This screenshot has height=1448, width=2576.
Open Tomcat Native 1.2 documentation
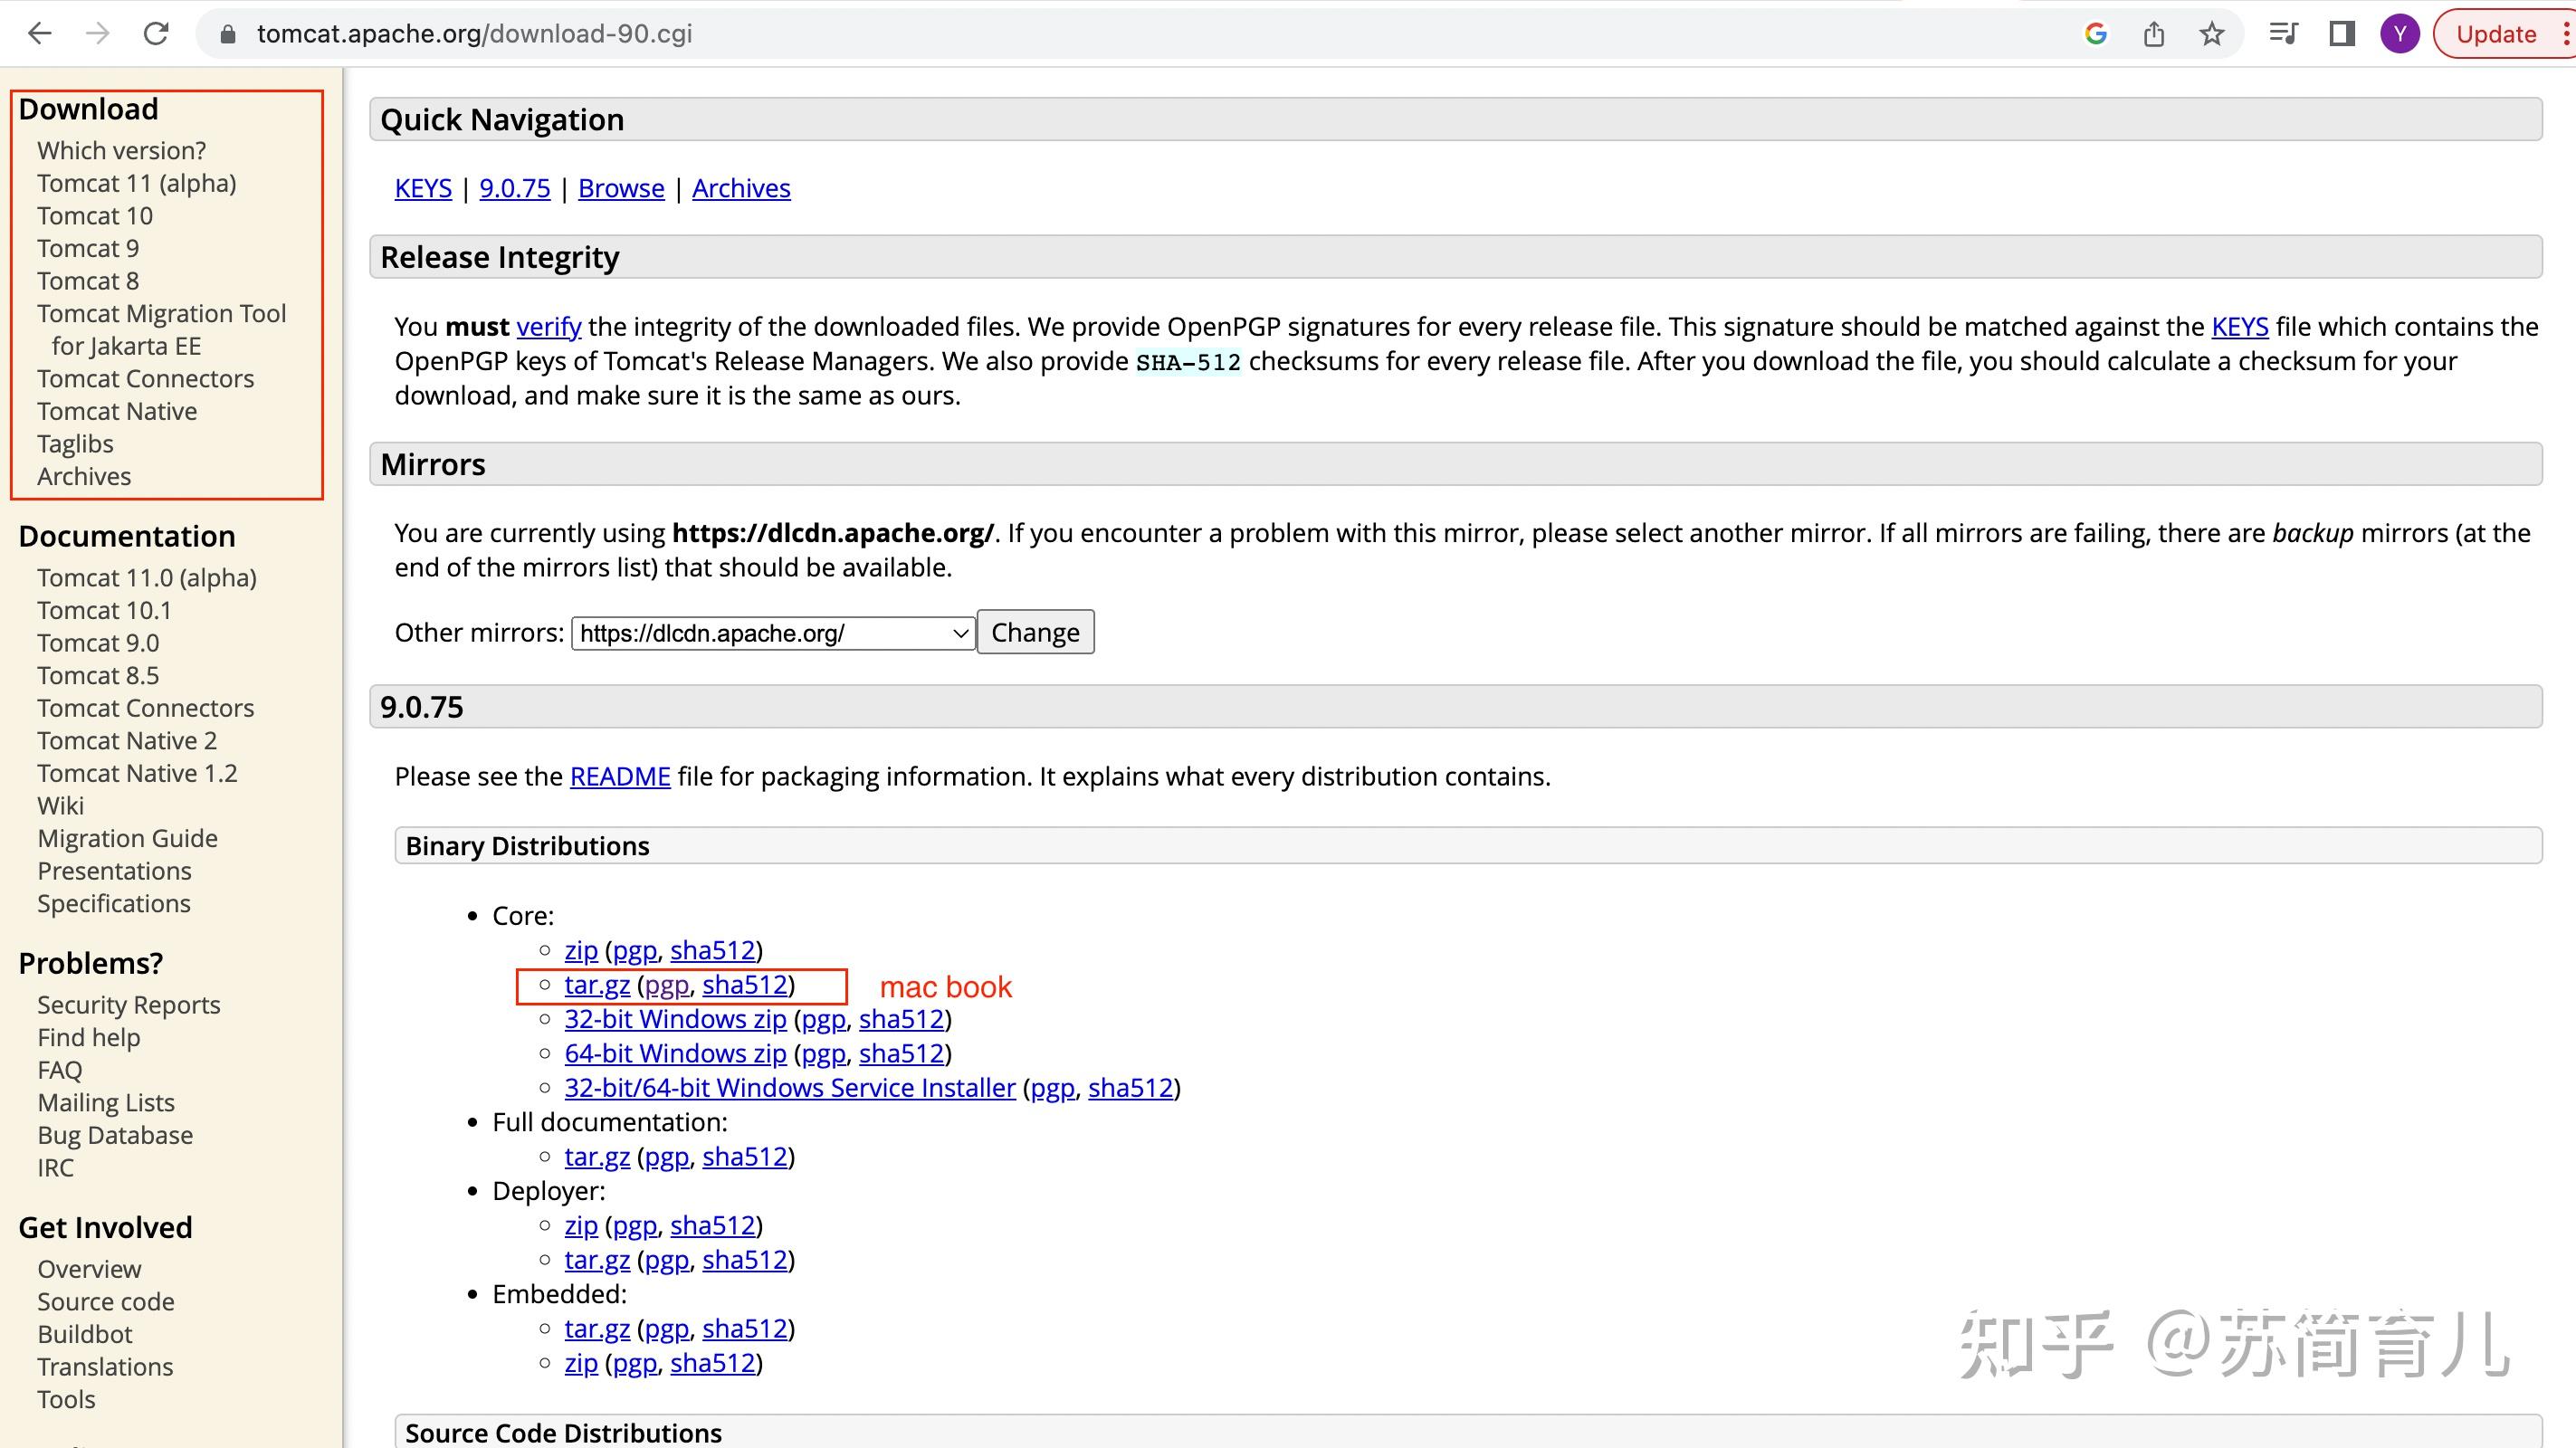[x=137, y=773]
